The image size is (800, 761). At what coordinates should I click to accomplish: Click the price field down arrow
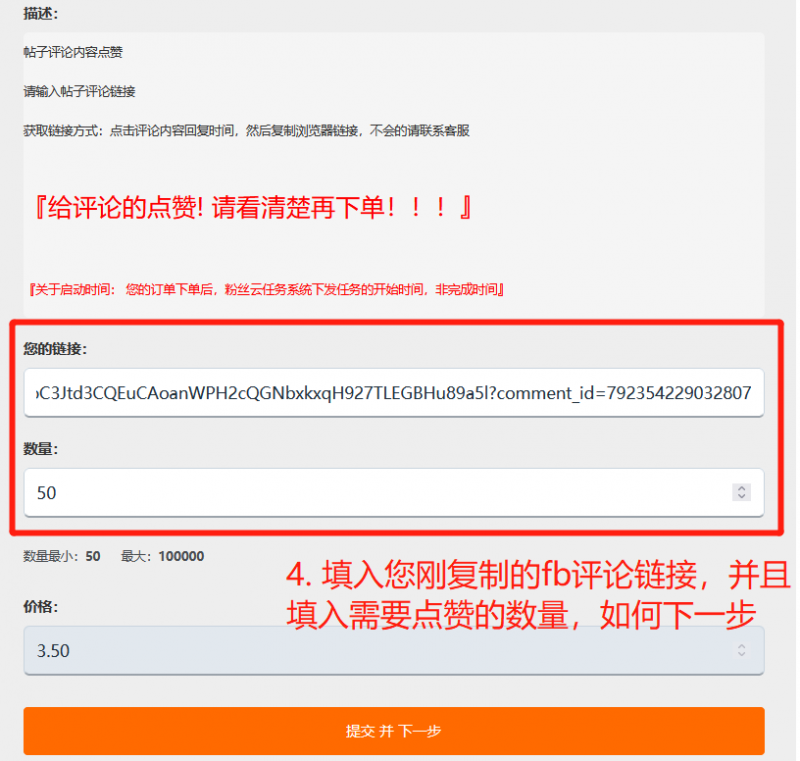741,654
